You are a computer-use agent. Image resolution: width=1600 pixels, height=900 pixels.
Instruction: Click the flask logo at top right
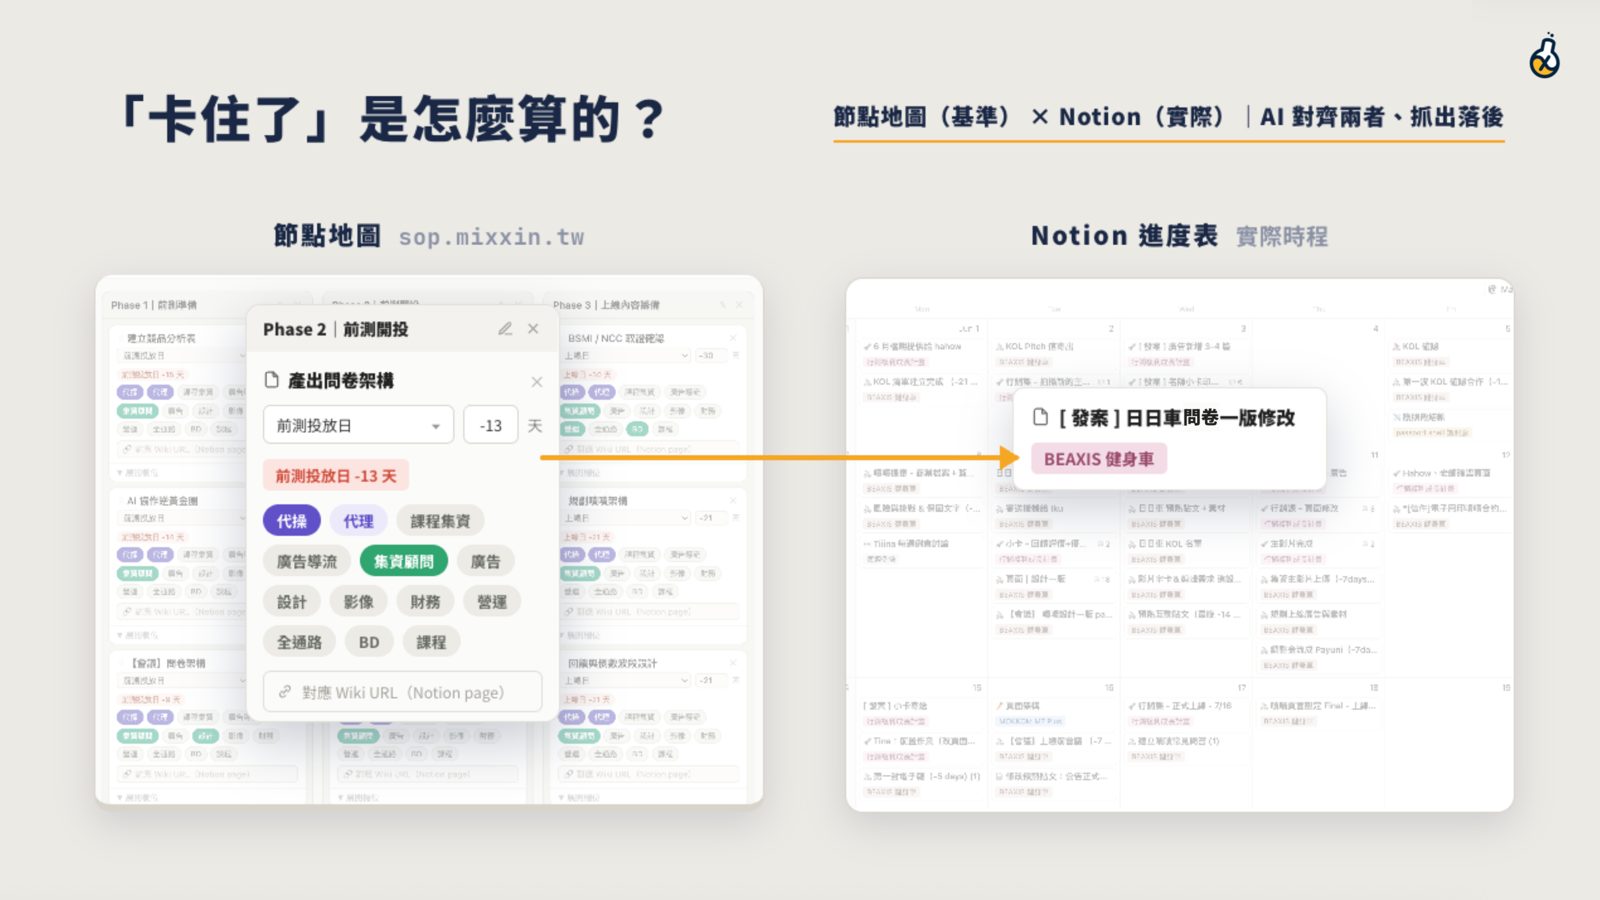[x=1545, y=56]
